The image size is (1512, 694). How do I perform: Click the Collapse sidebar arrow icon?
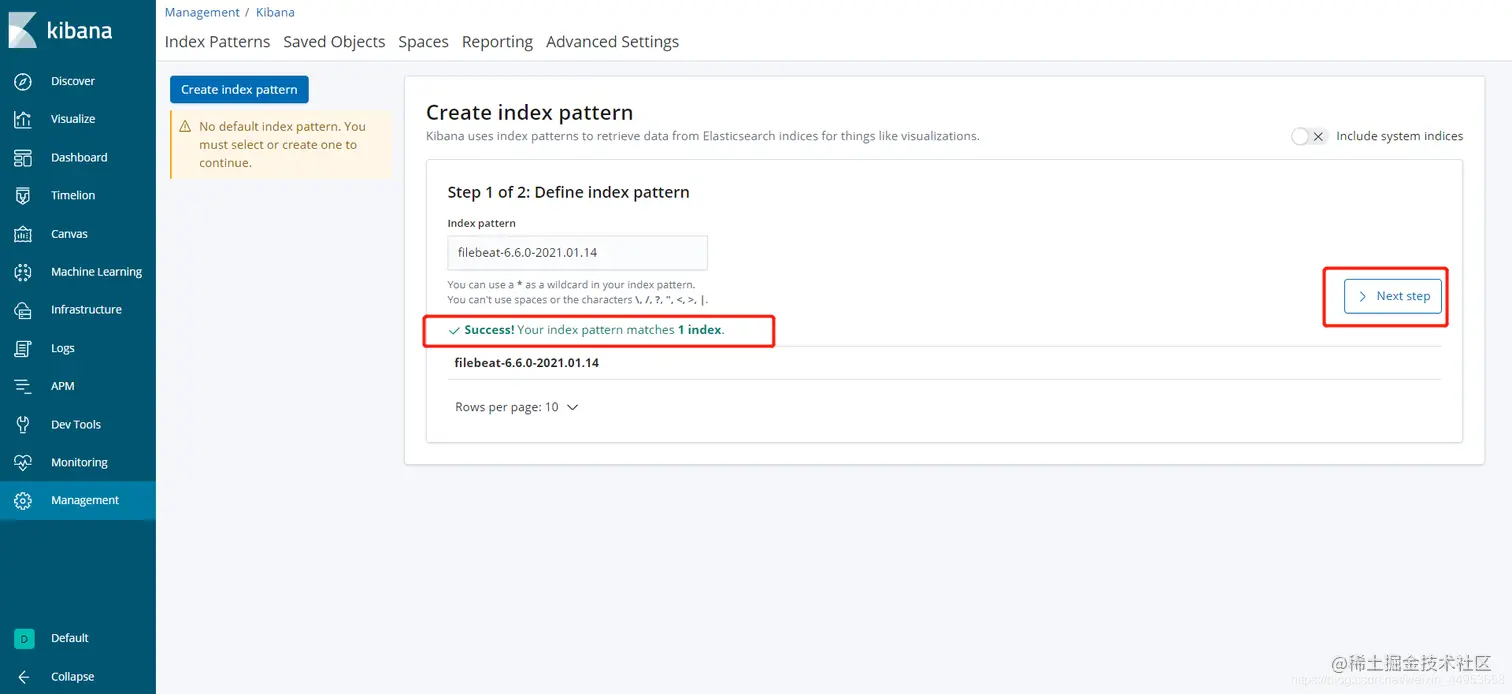tap(23, 677)
